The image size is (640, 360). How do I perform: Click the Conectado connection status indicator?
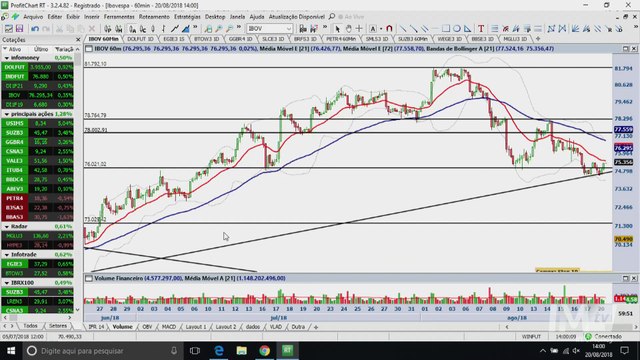[604, 337]
